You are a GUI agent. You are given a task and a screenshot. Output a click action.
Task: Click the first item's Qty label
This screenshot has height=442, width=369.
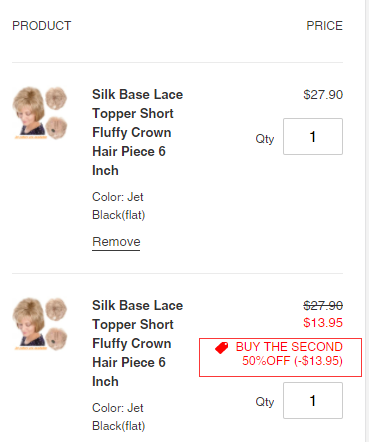[x=265, y=138]
